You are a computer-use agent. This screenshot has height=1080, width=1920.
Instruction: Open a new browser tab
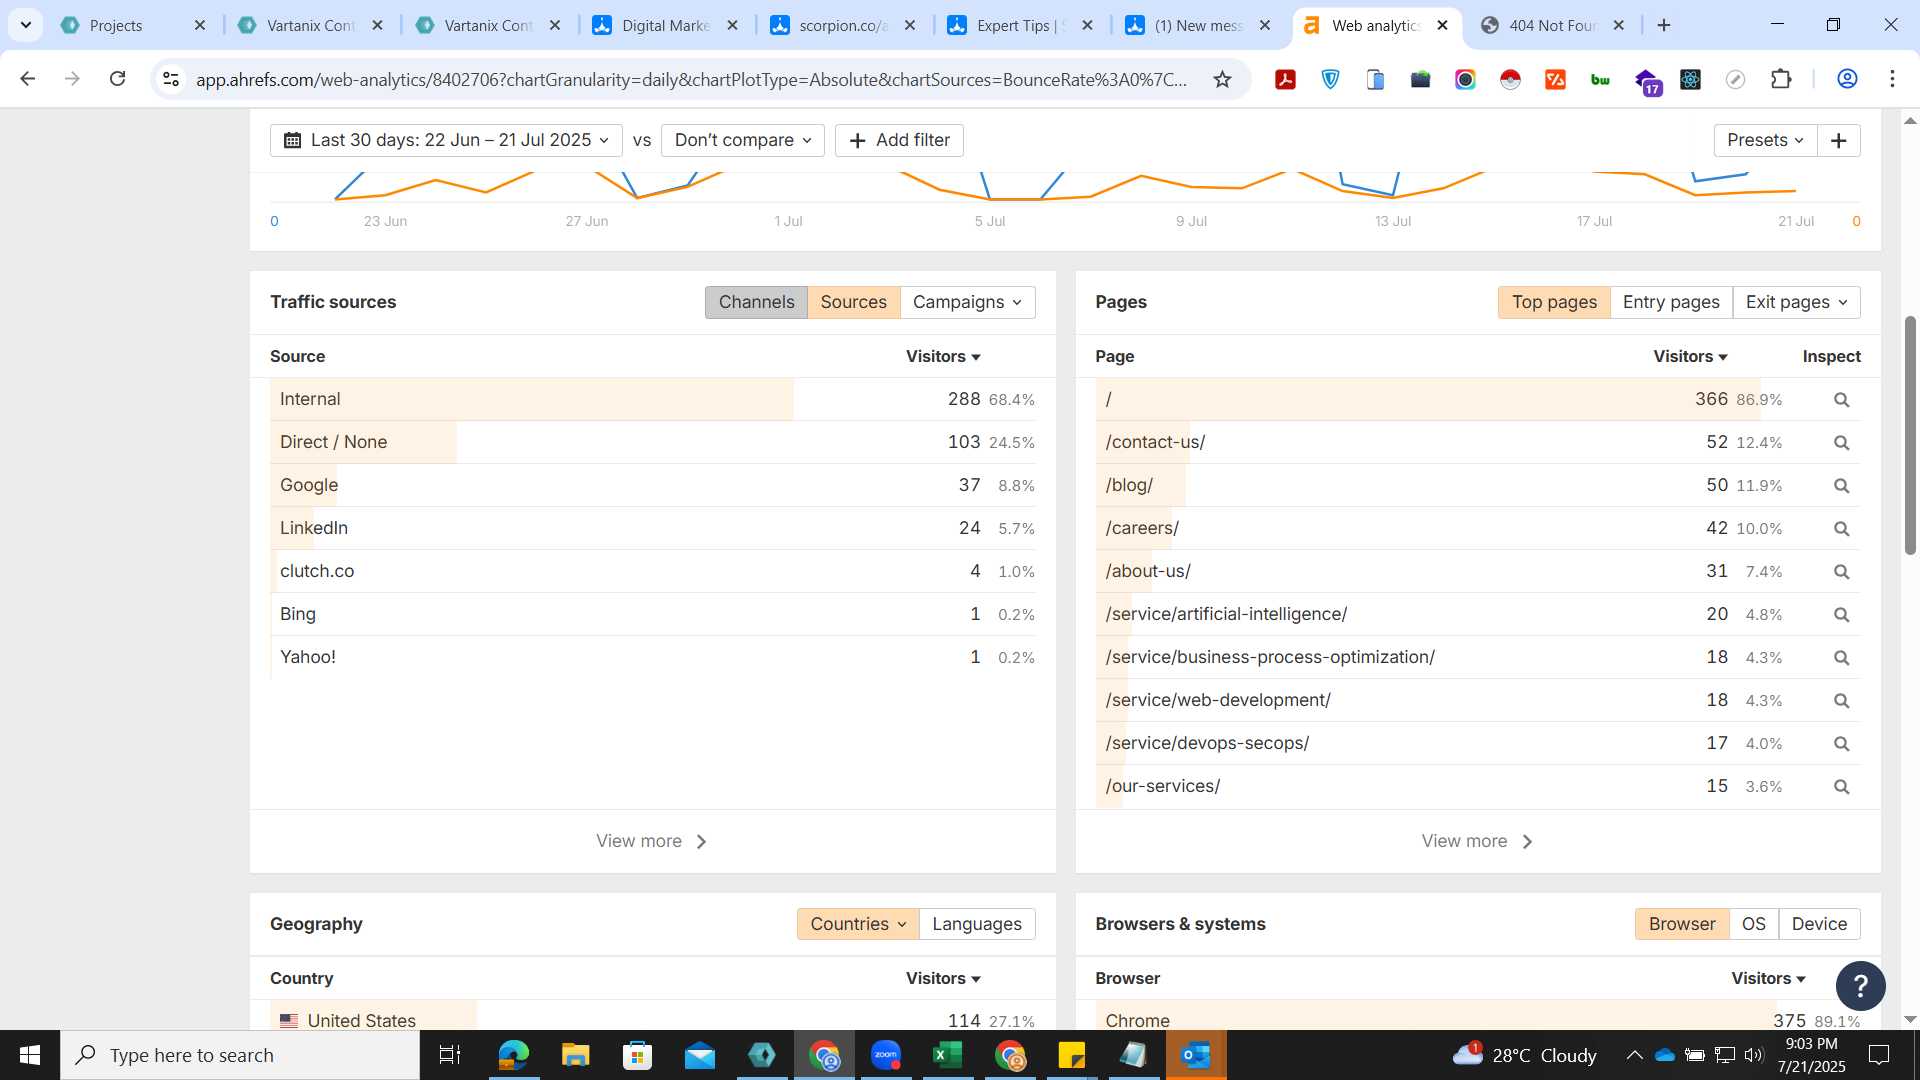[x=1664, y=25]
